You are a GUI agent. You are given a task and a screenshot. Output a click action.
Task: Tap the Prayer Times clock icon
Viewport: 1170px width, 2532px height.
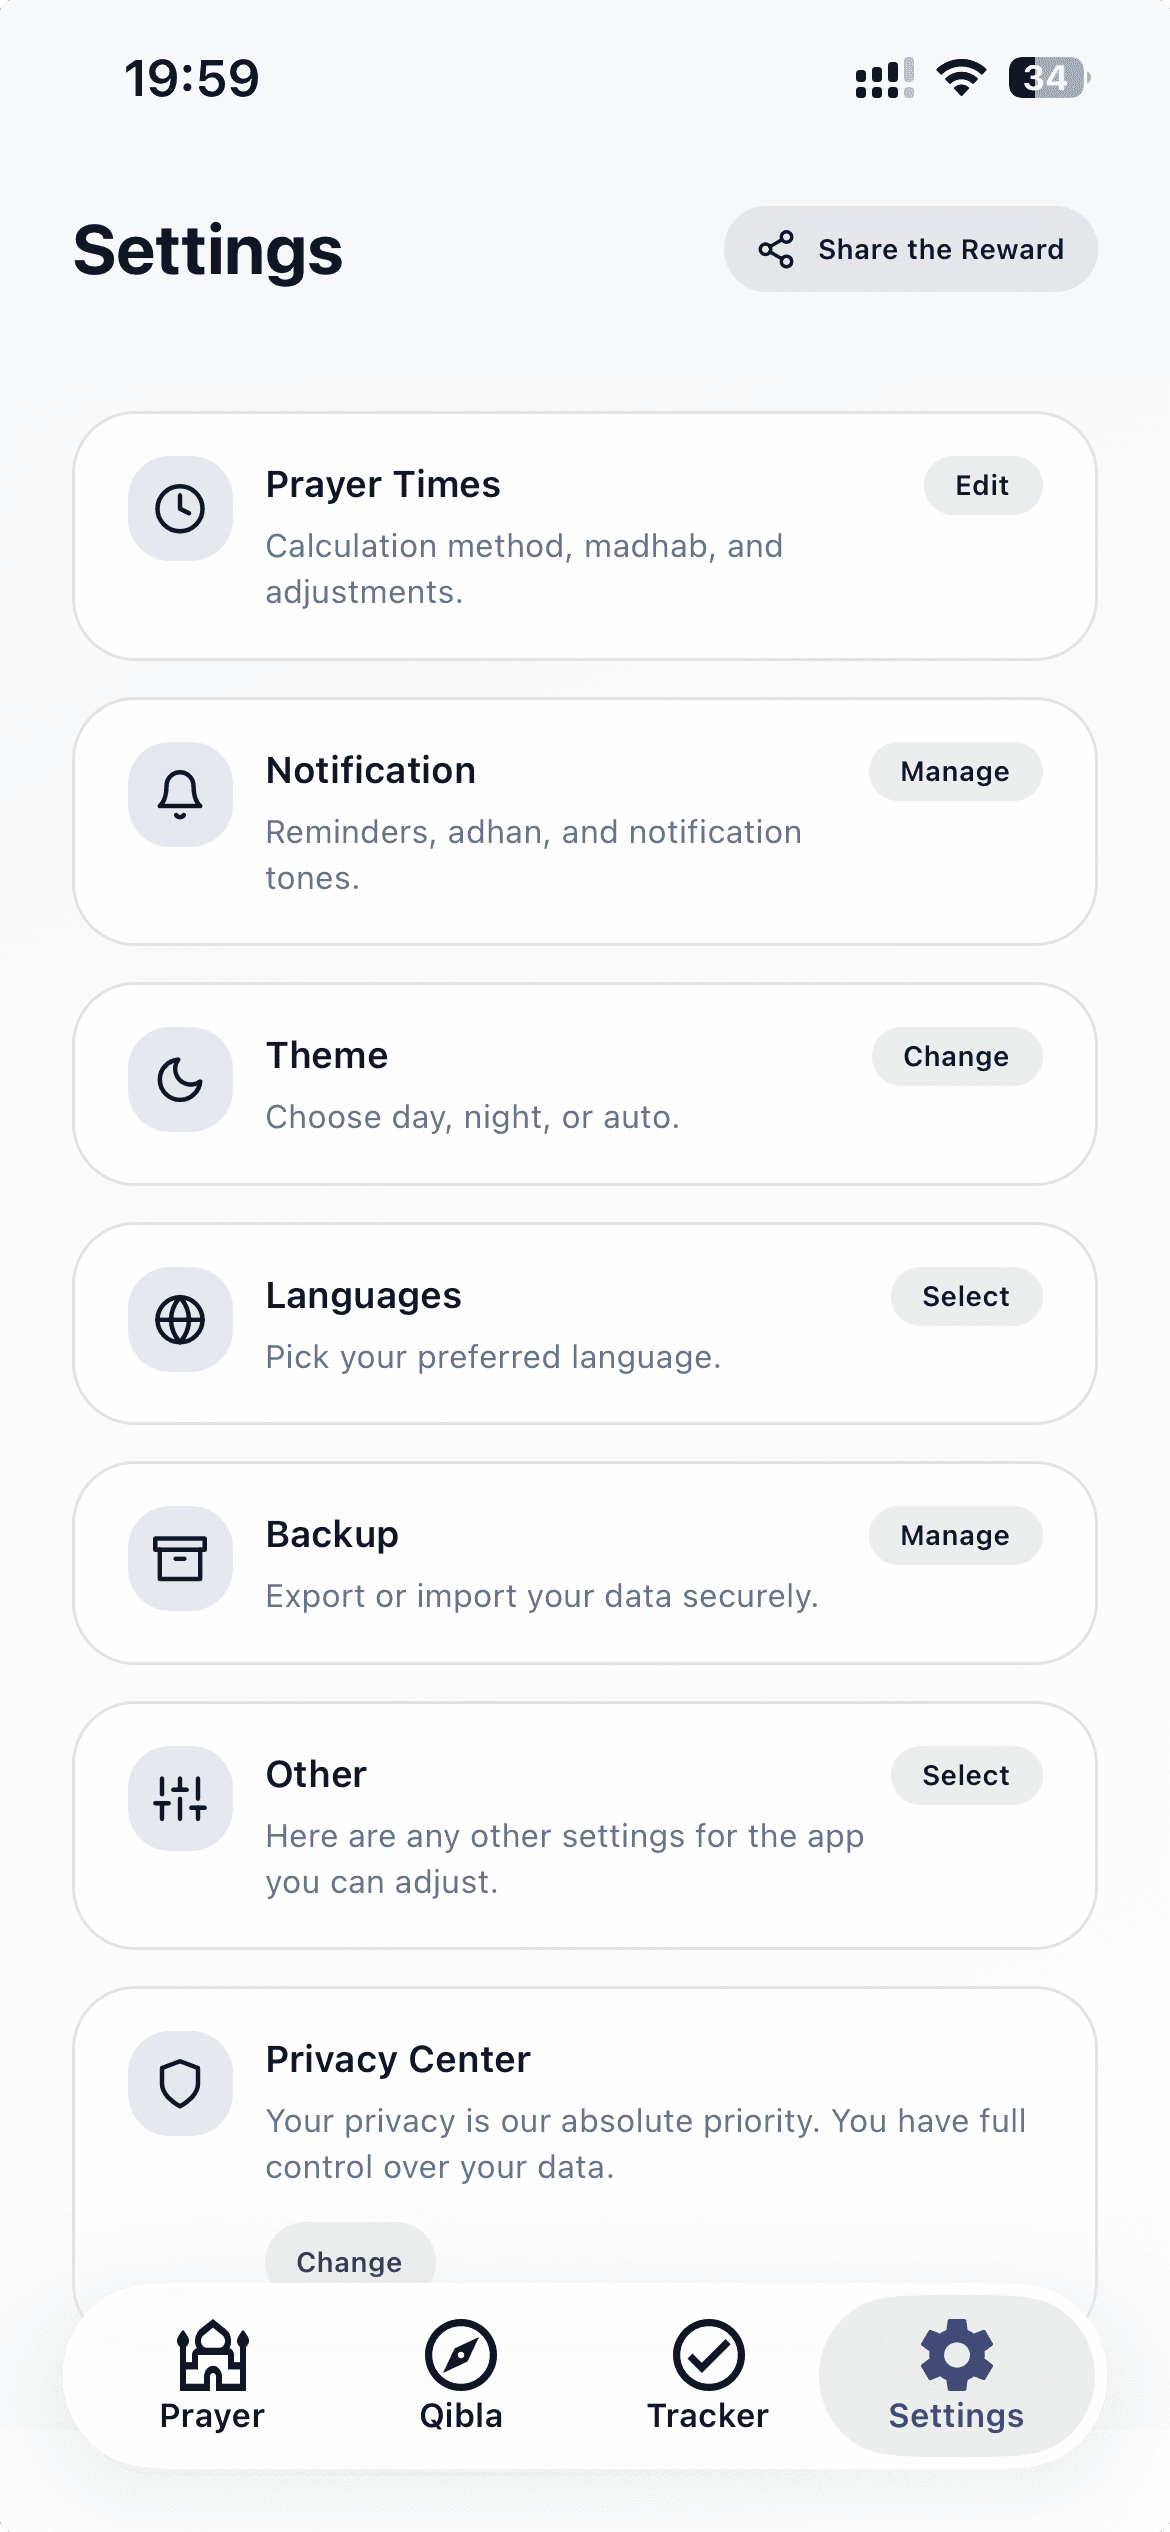180,510
